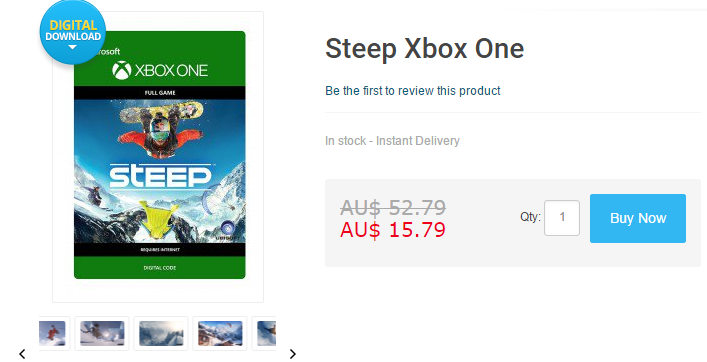Click the Ubisoft logo on the game cover
The height and width of the screenshot is (362, 707).
point(226,230)
